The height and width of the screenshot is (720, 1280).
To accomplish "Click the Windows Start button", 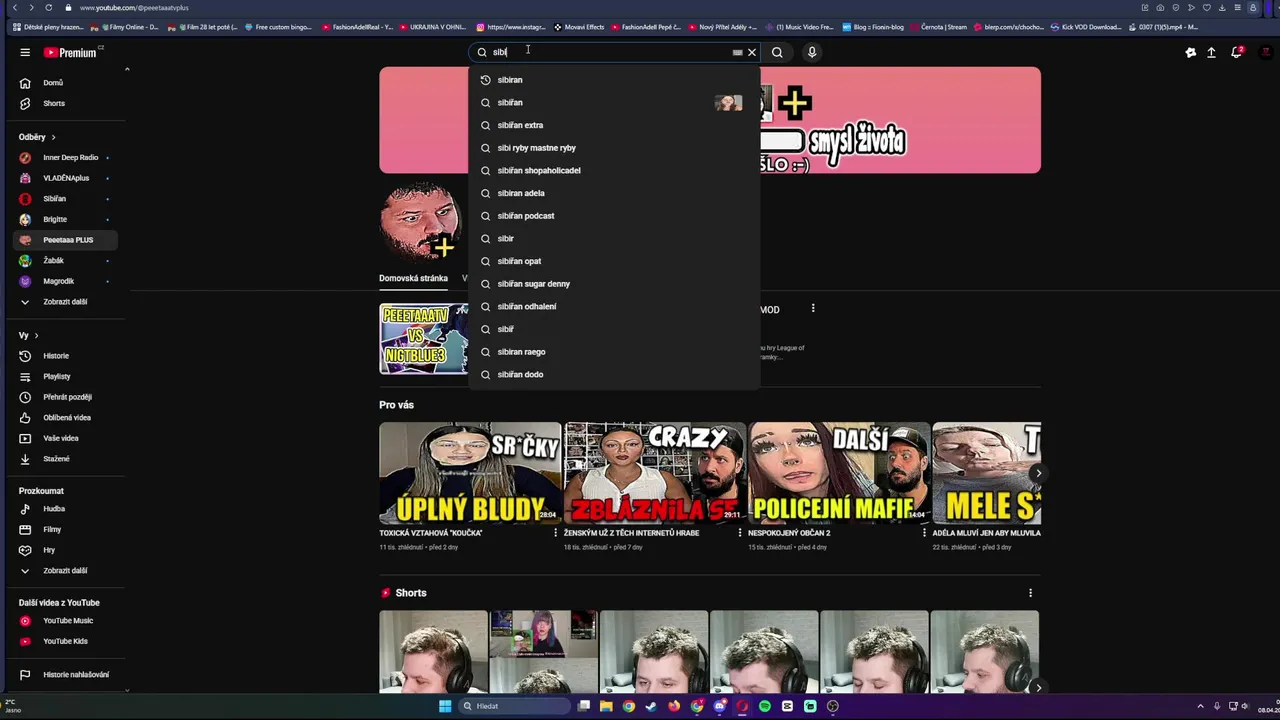I will tap(445, 706).
